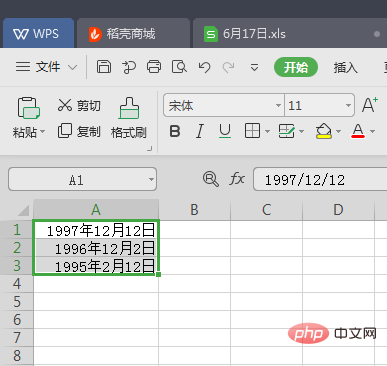
Task: Select row 2 header
Action: pyautogui.click(x=17, y=248)
